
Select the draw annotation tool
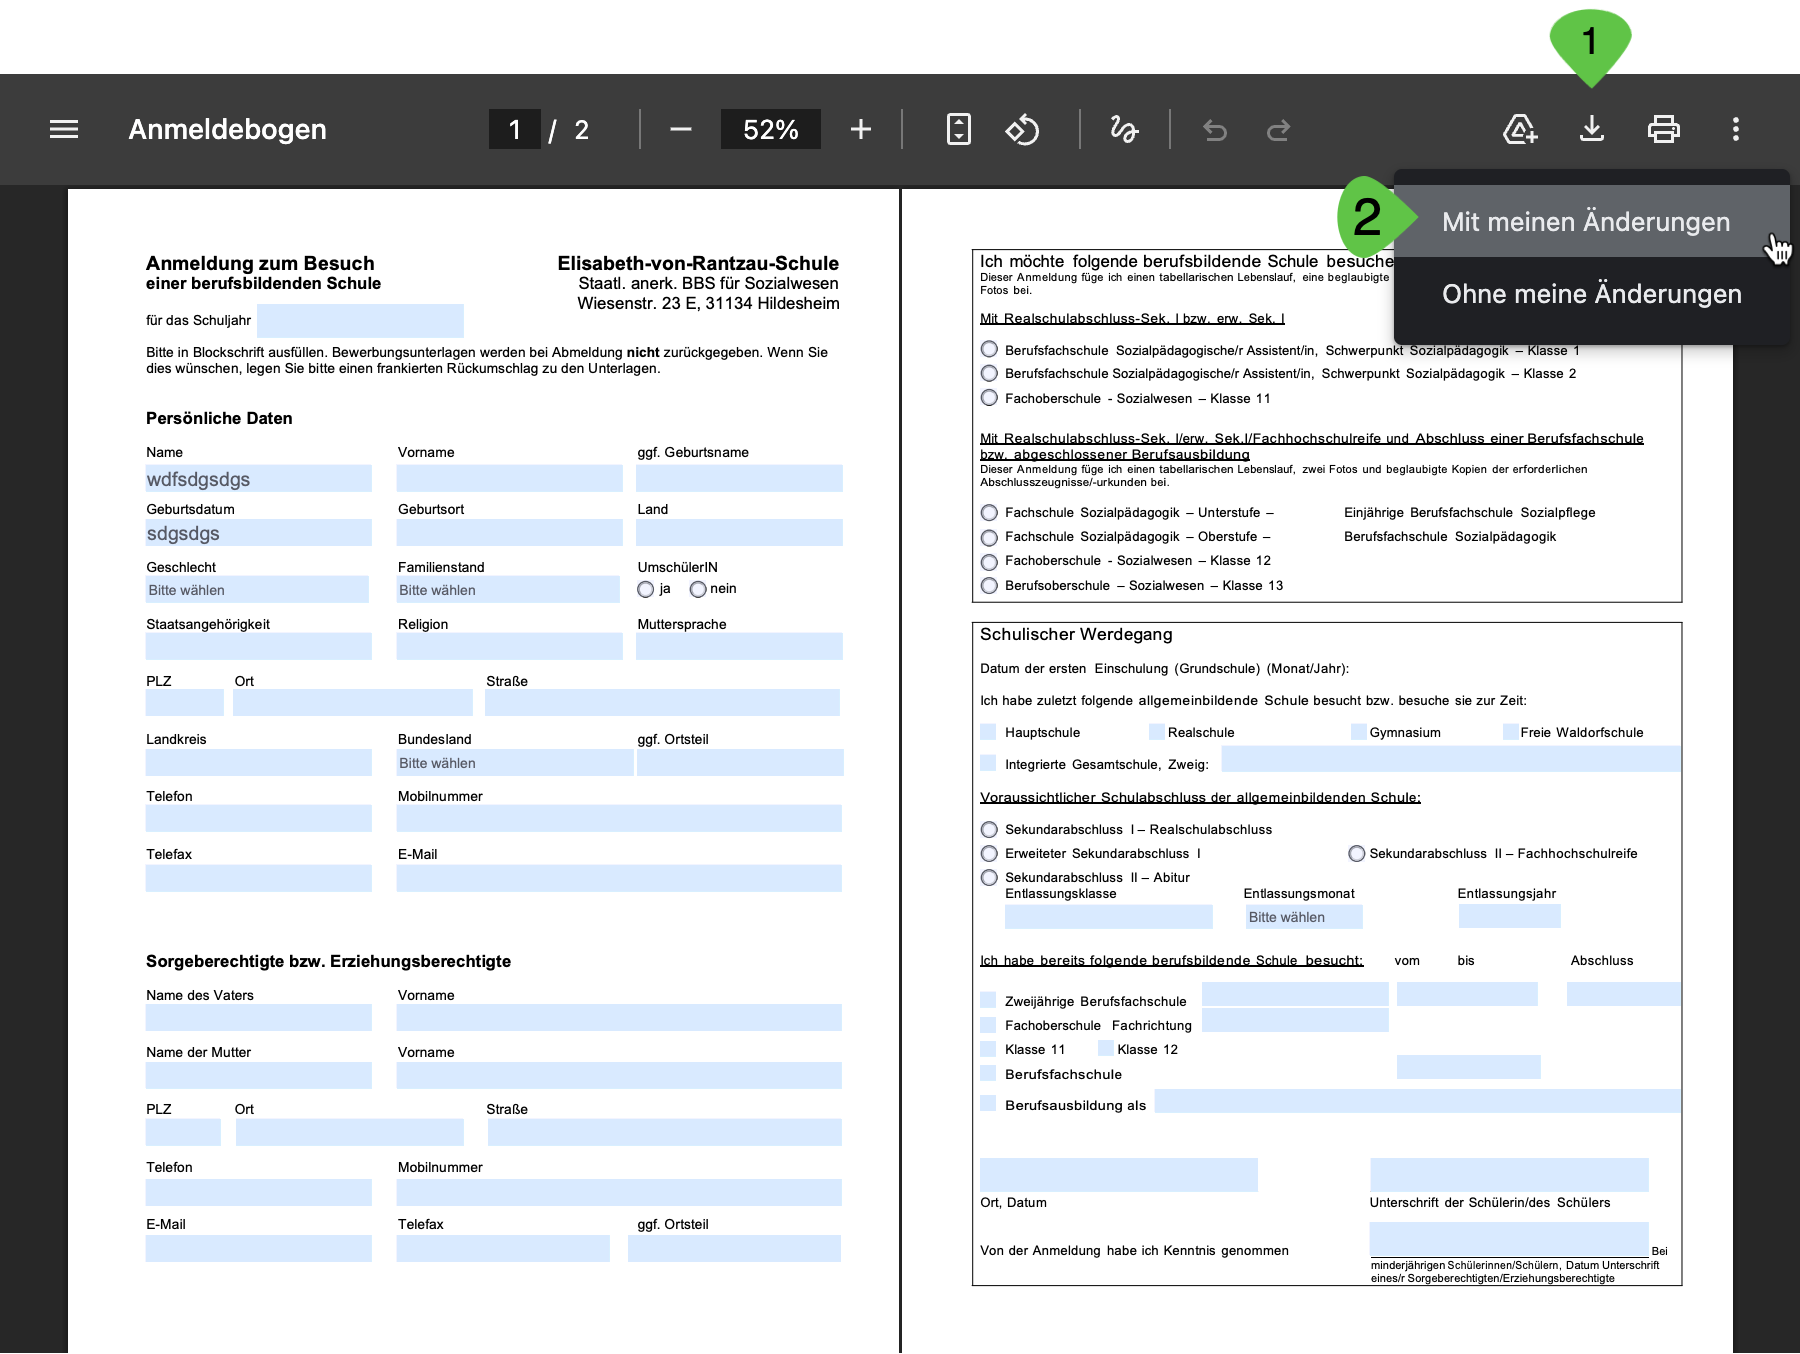tap(1125, 129)
